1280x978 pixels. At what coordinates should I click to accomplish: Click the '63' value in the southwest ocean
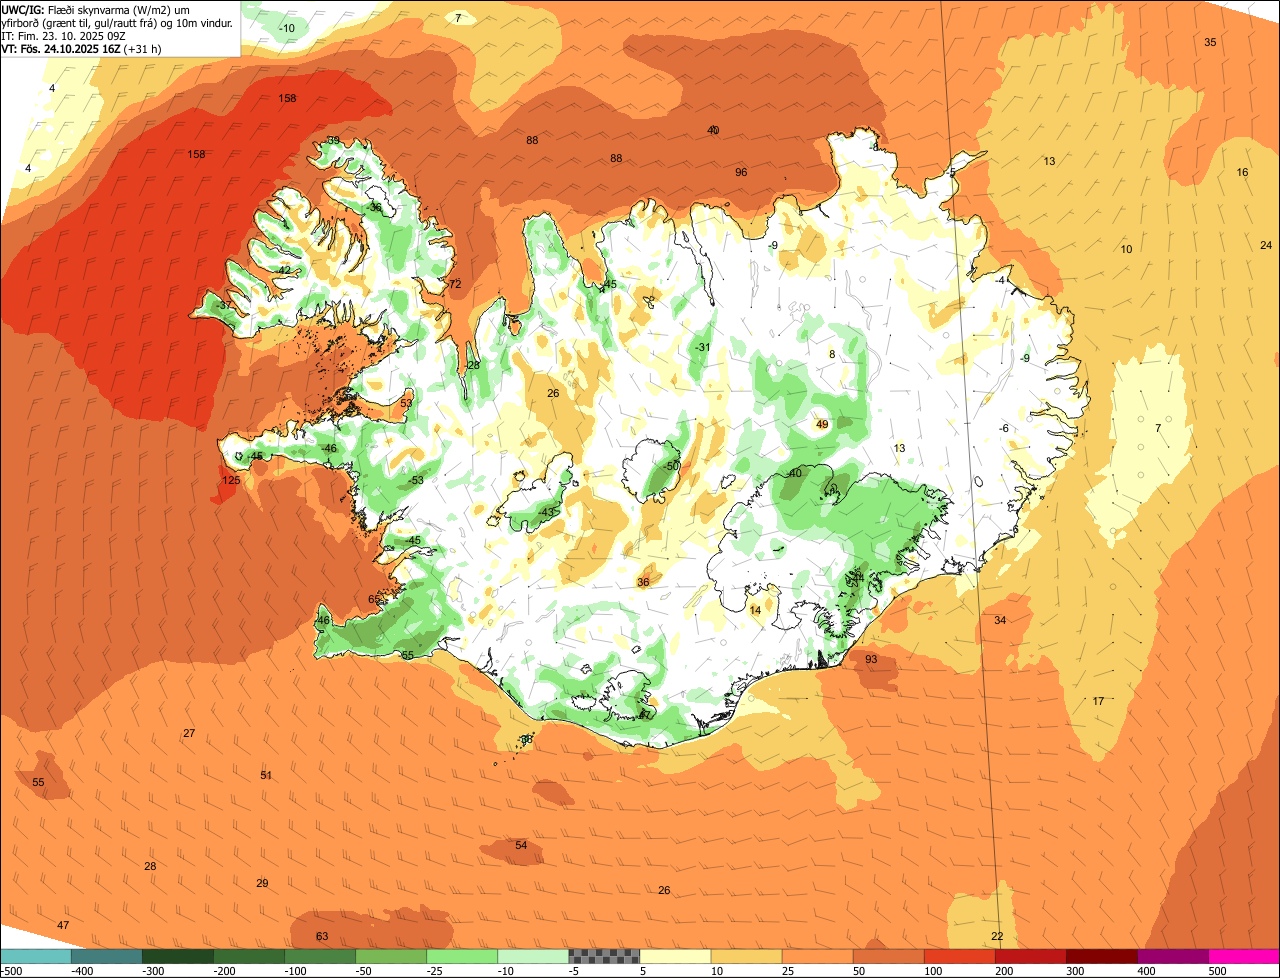[322, 937]
